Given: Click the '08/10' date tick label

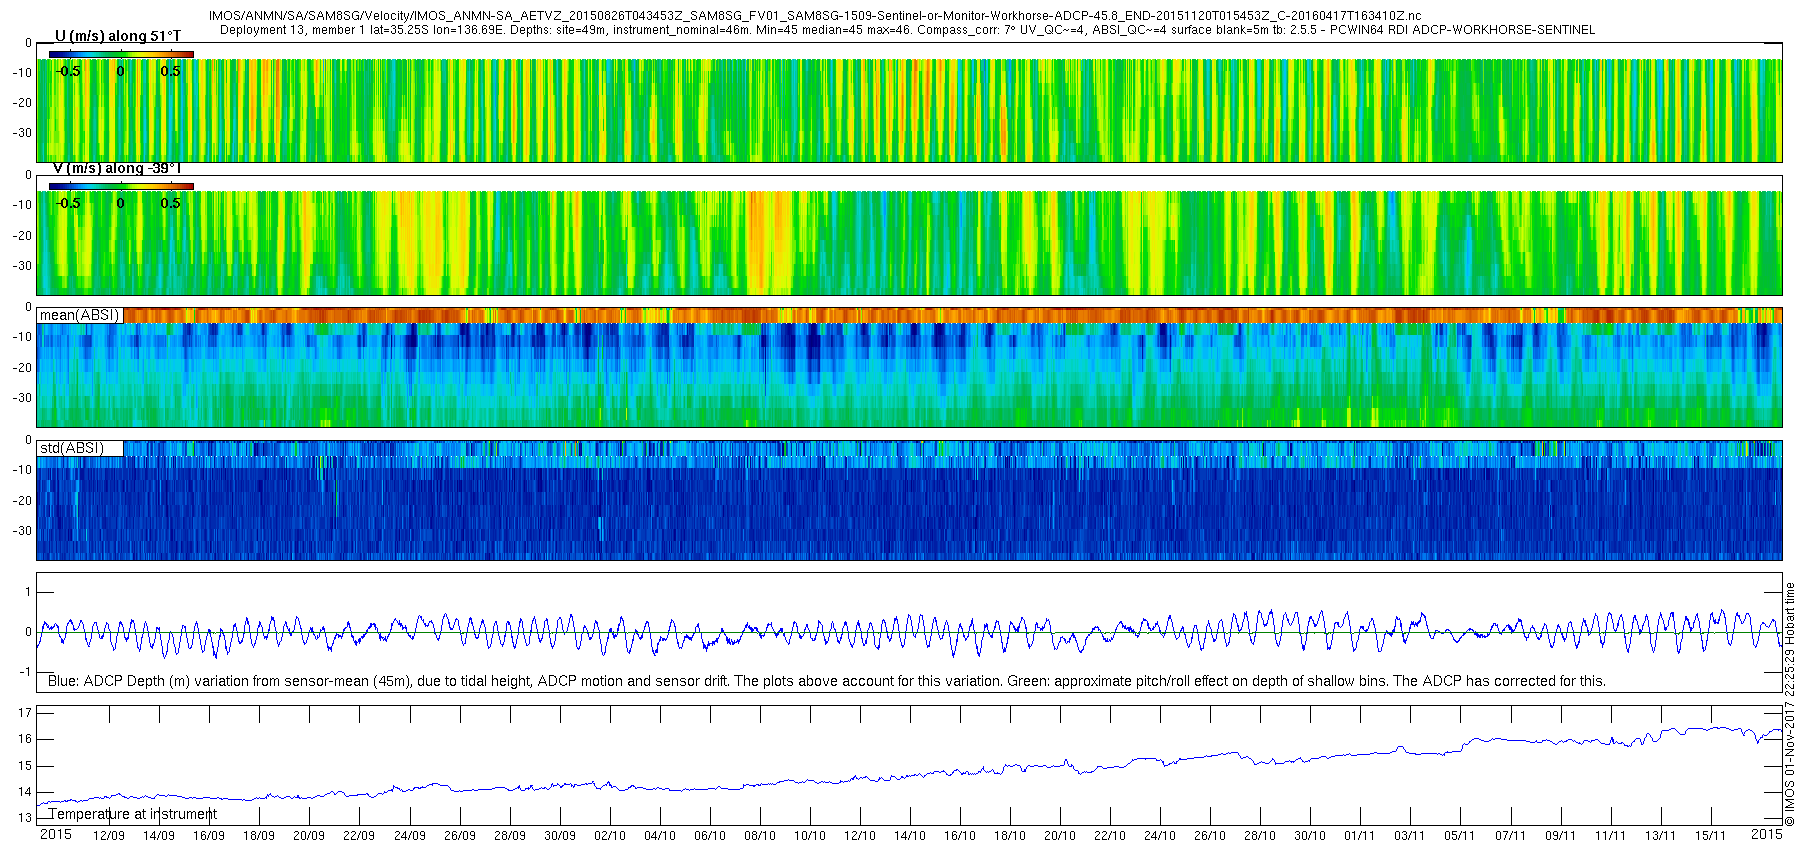Looking at the screenshot, I should point(759,836).
